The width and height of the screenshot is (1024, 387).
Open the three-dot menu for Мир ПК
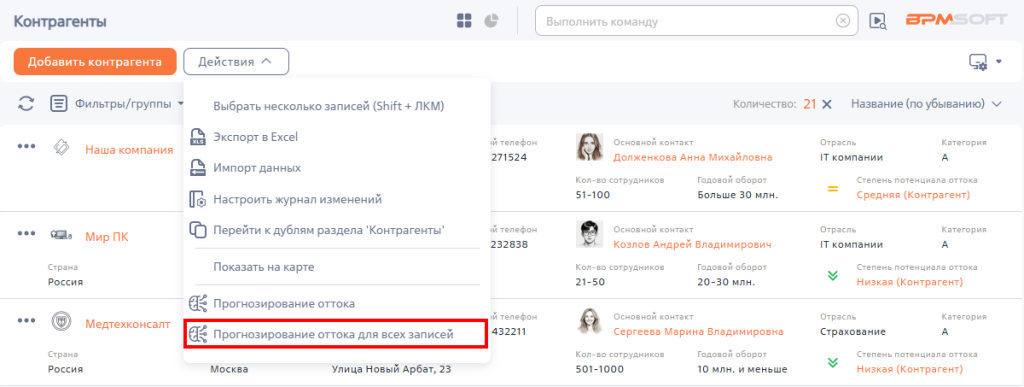pos(26,233)
